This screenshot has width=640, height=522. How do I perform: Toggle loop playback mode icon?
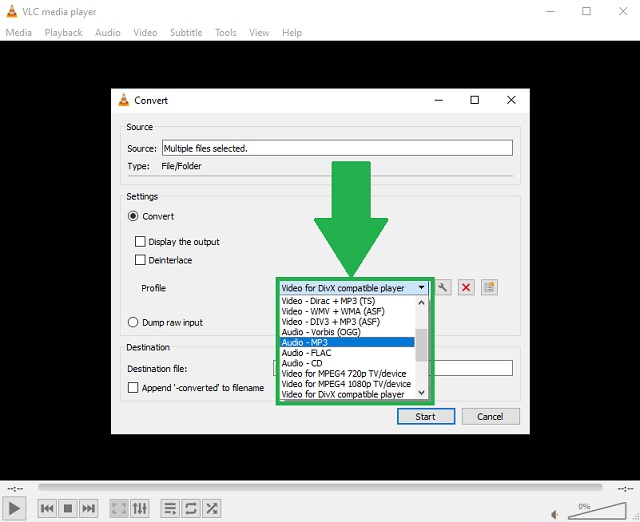coord(191,508)
